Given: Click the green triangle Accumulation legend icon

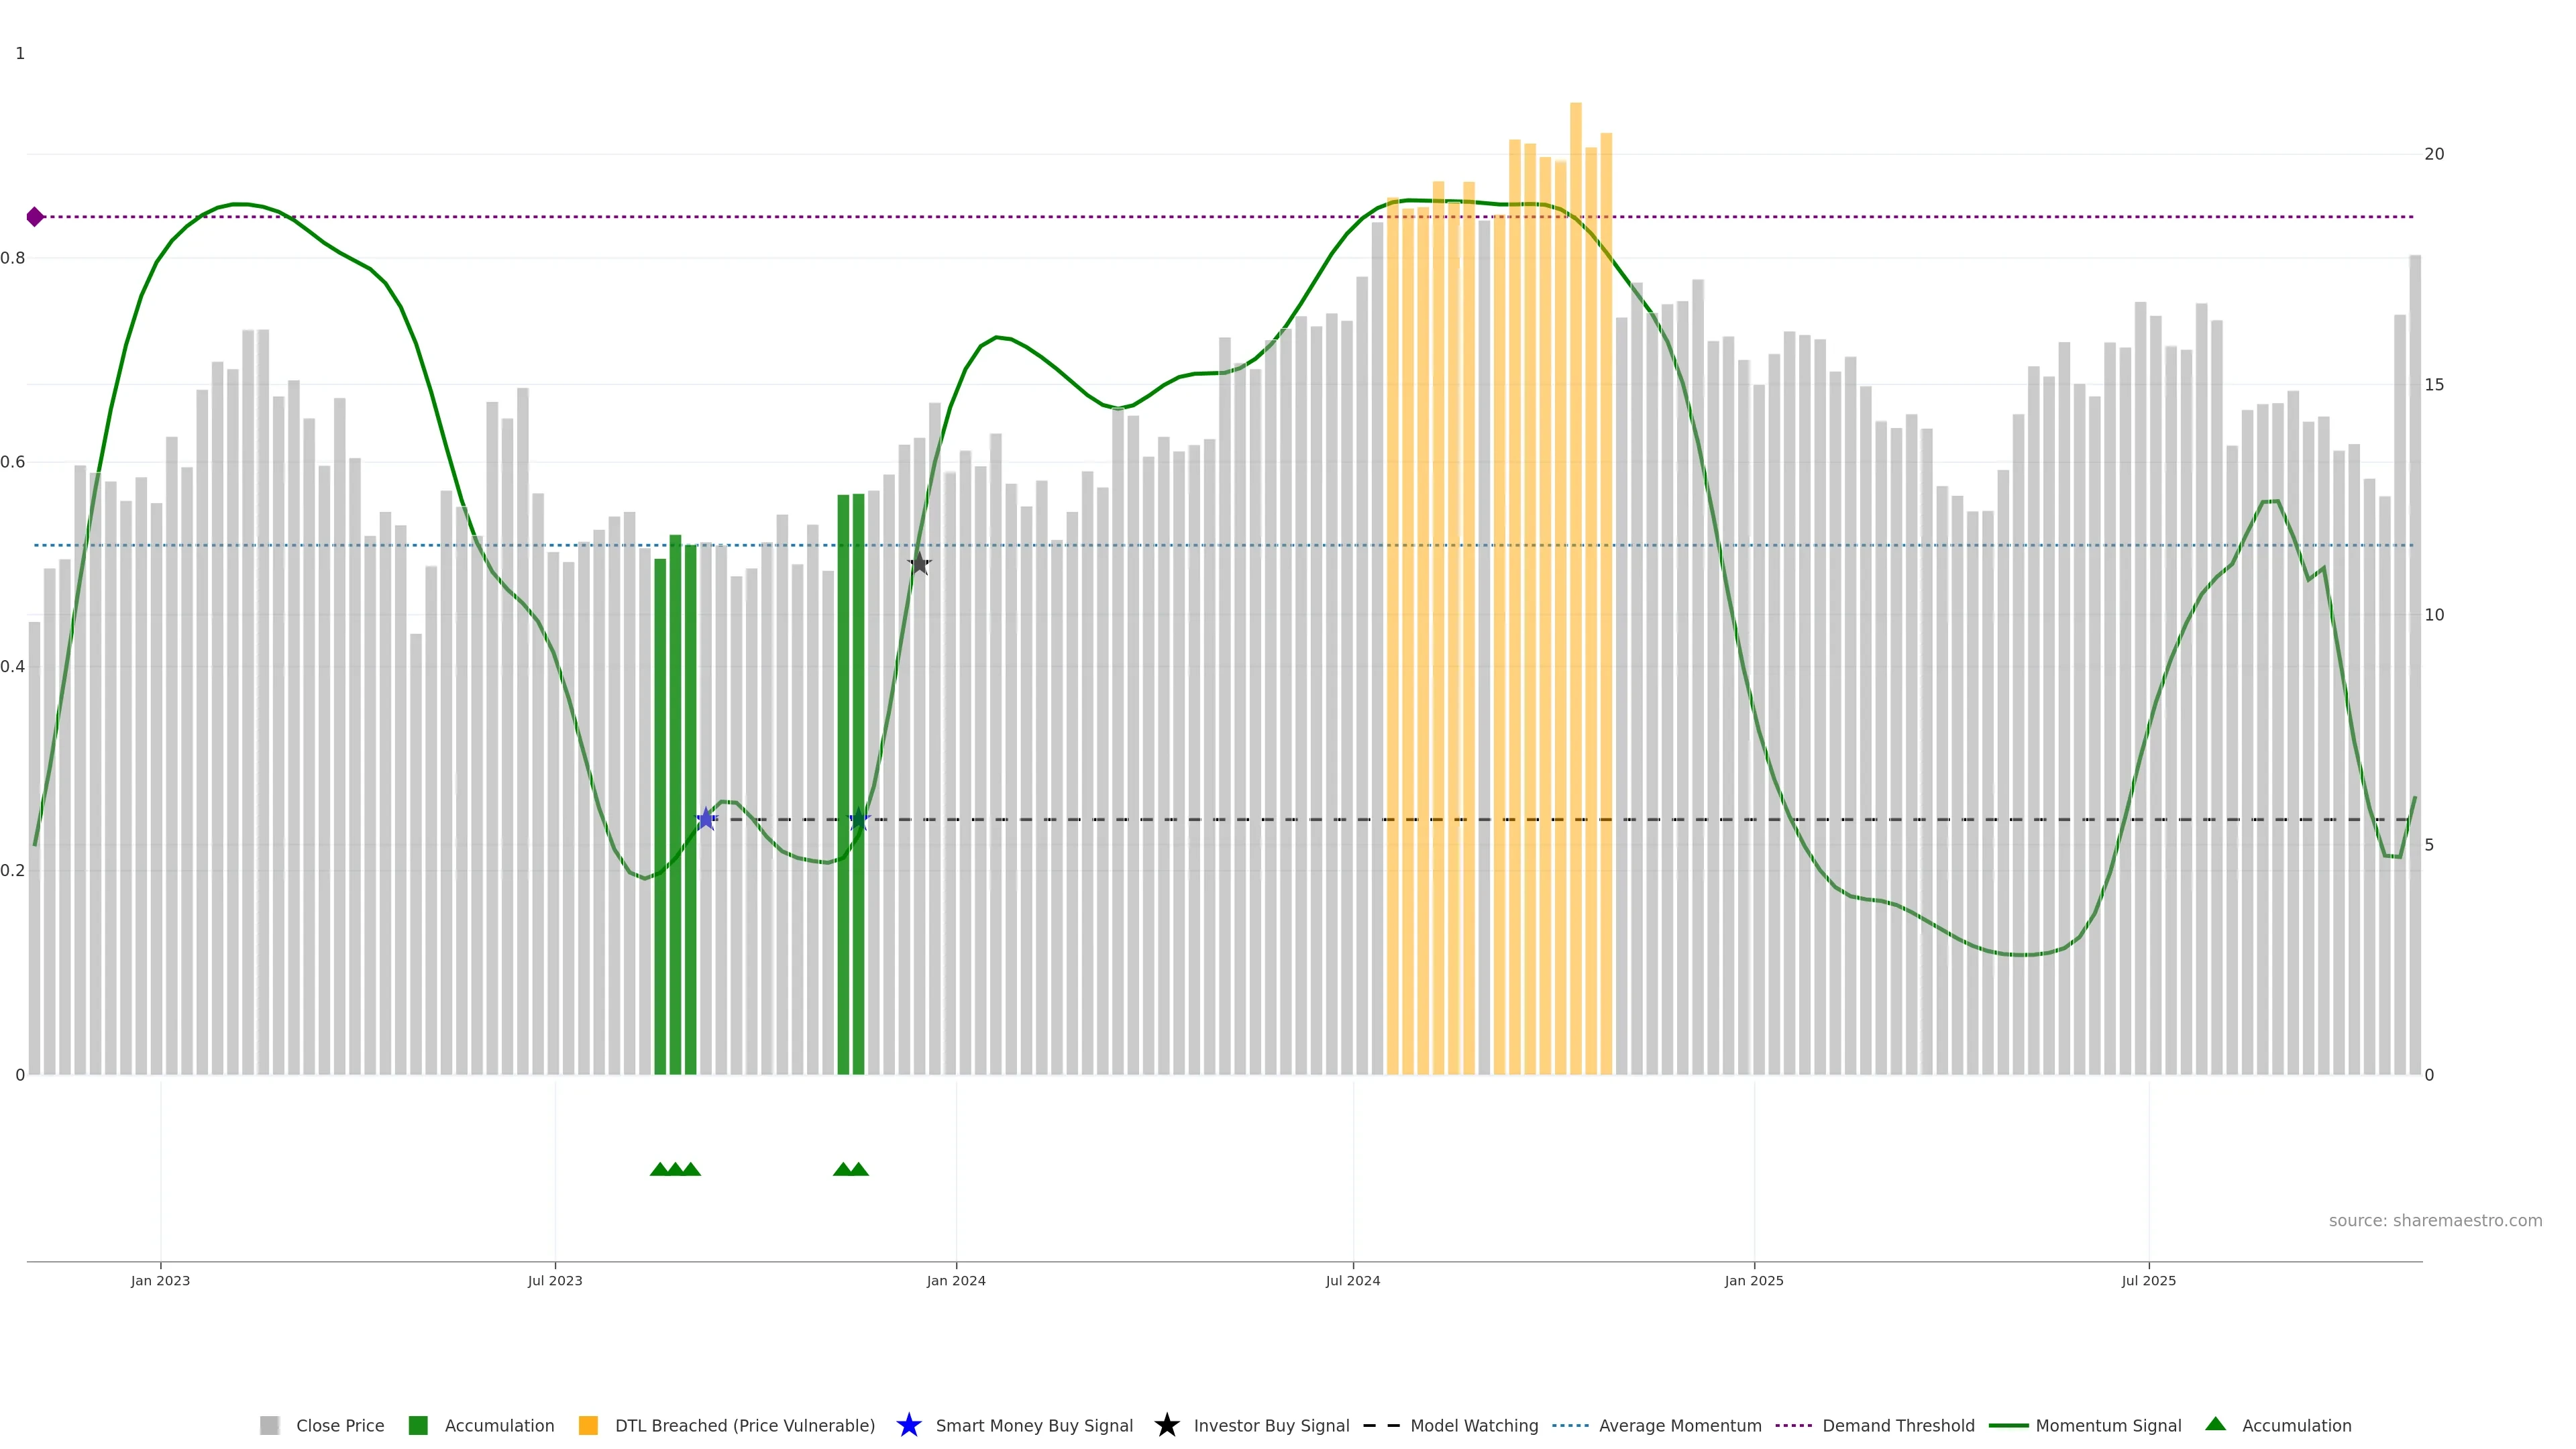Looking at the screenshot, I should coord(2215,1424).
